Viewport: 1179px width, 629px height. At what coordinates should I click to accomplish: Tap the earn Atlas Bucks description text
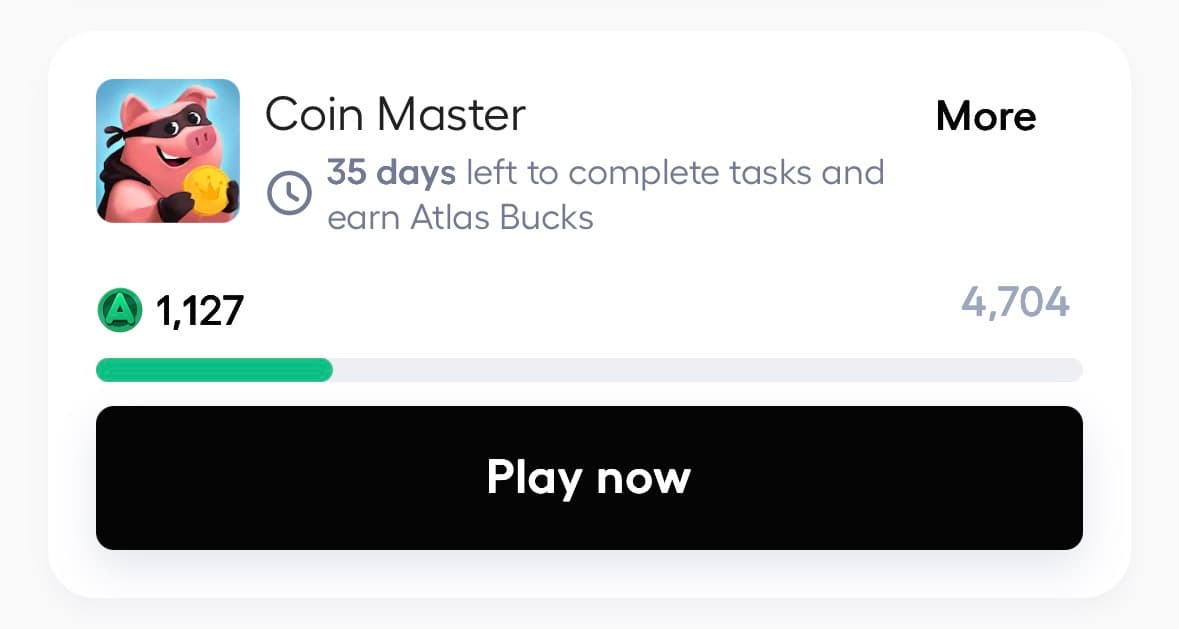tap(461, 216)
